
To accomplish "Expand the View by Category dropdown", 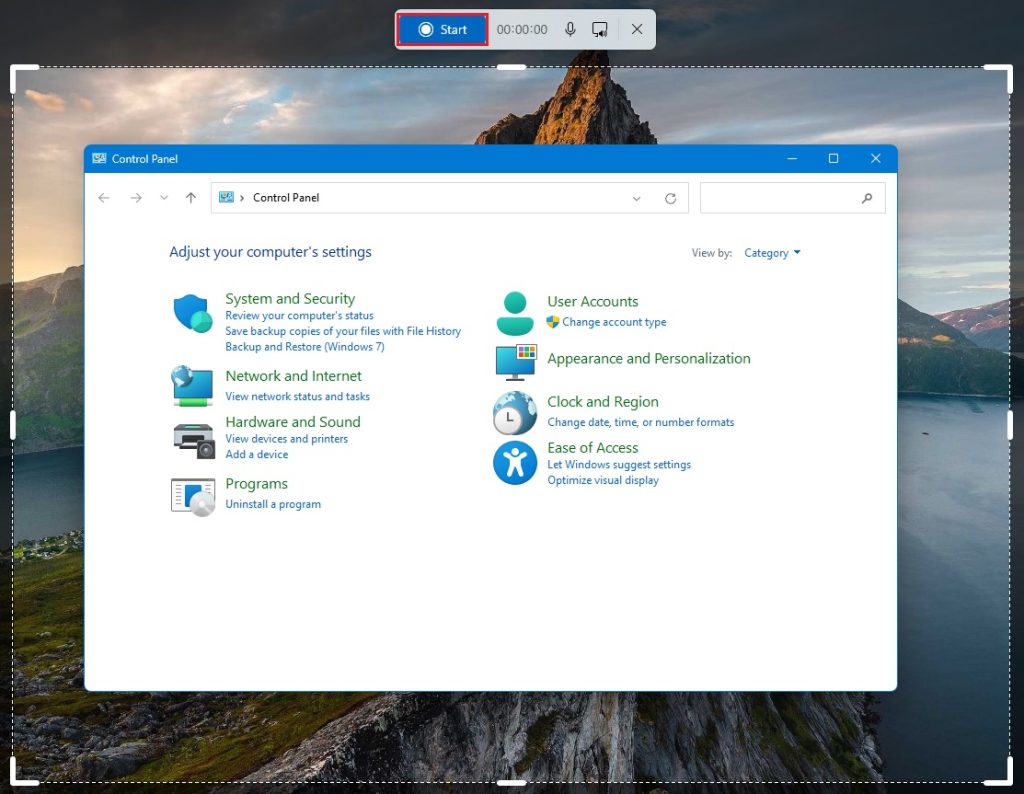I will (x=772, y=253).
